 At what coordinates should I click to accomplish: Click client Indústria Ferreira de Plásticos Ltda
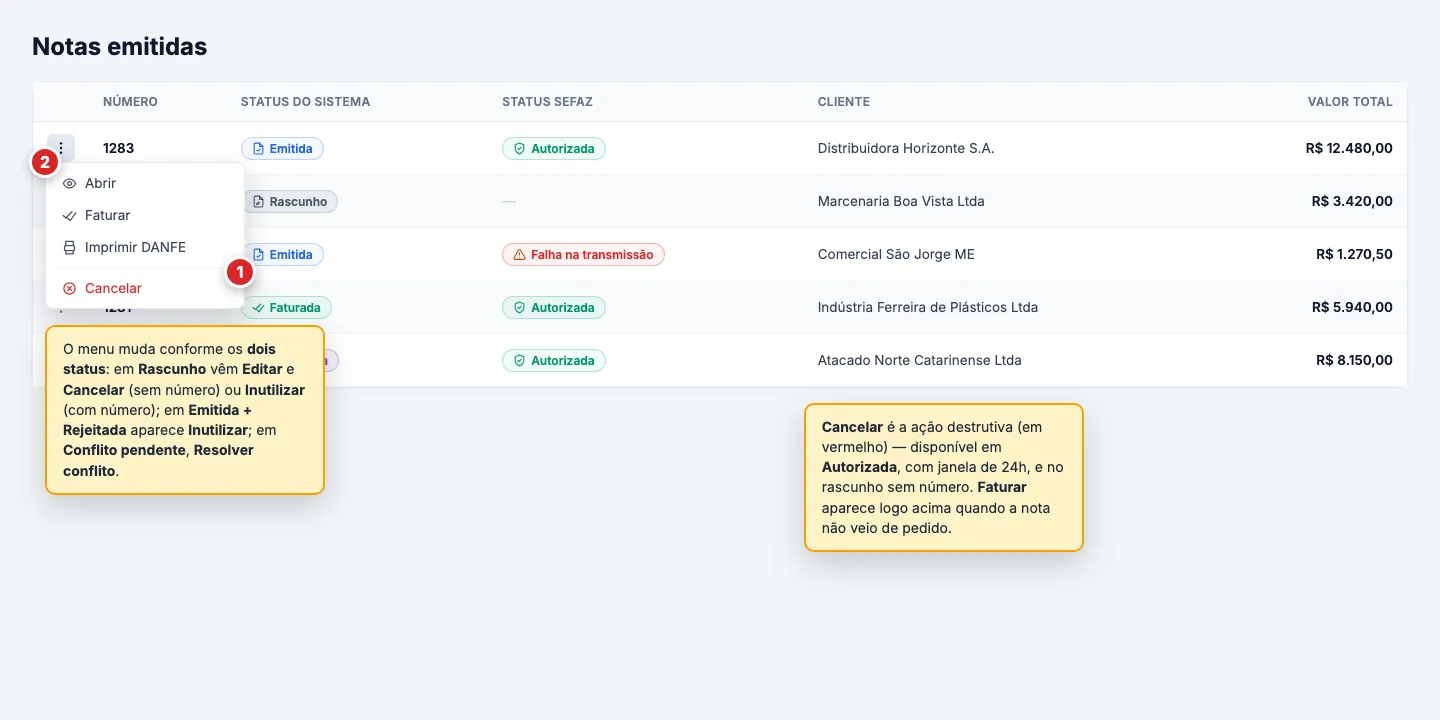click(928, 307)
